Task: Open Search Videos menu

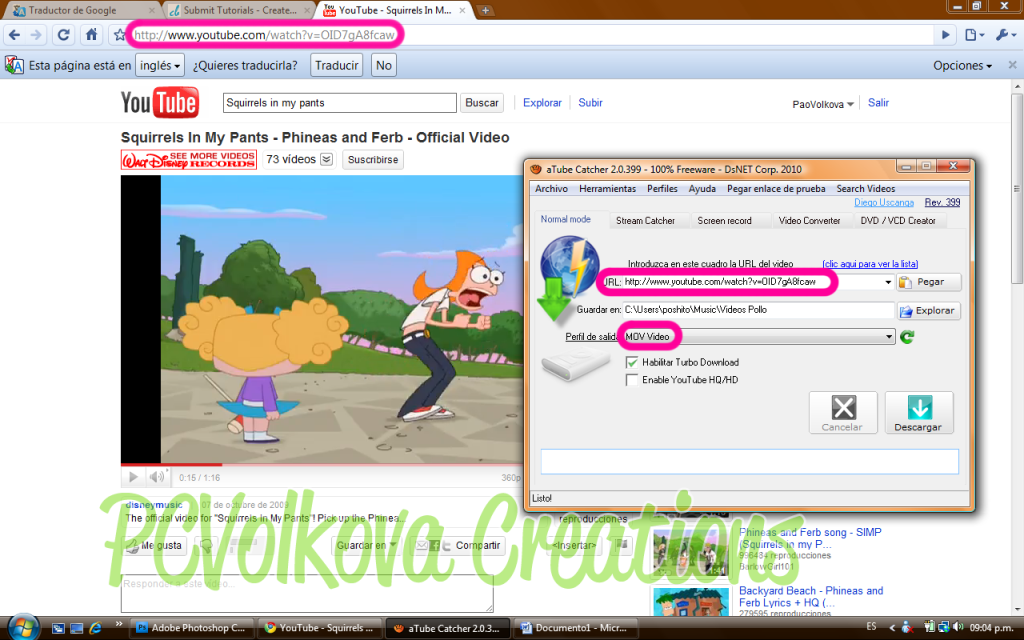Action: (x=865, y=189)
